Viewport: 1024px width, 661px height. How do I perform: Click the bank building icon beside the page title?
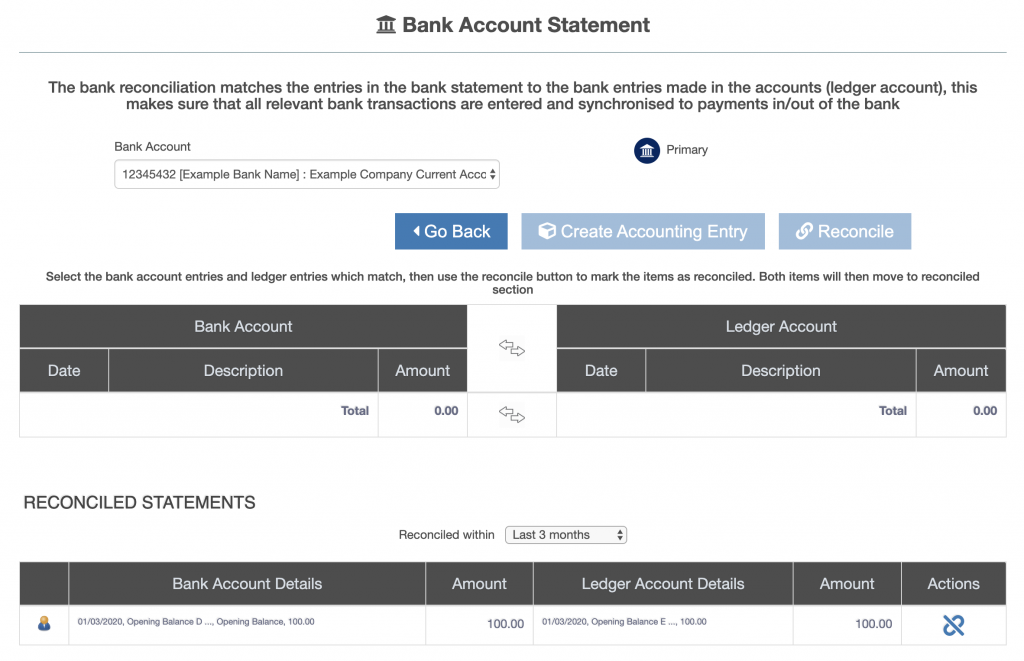pyautogui.click(x=386, y=25)
